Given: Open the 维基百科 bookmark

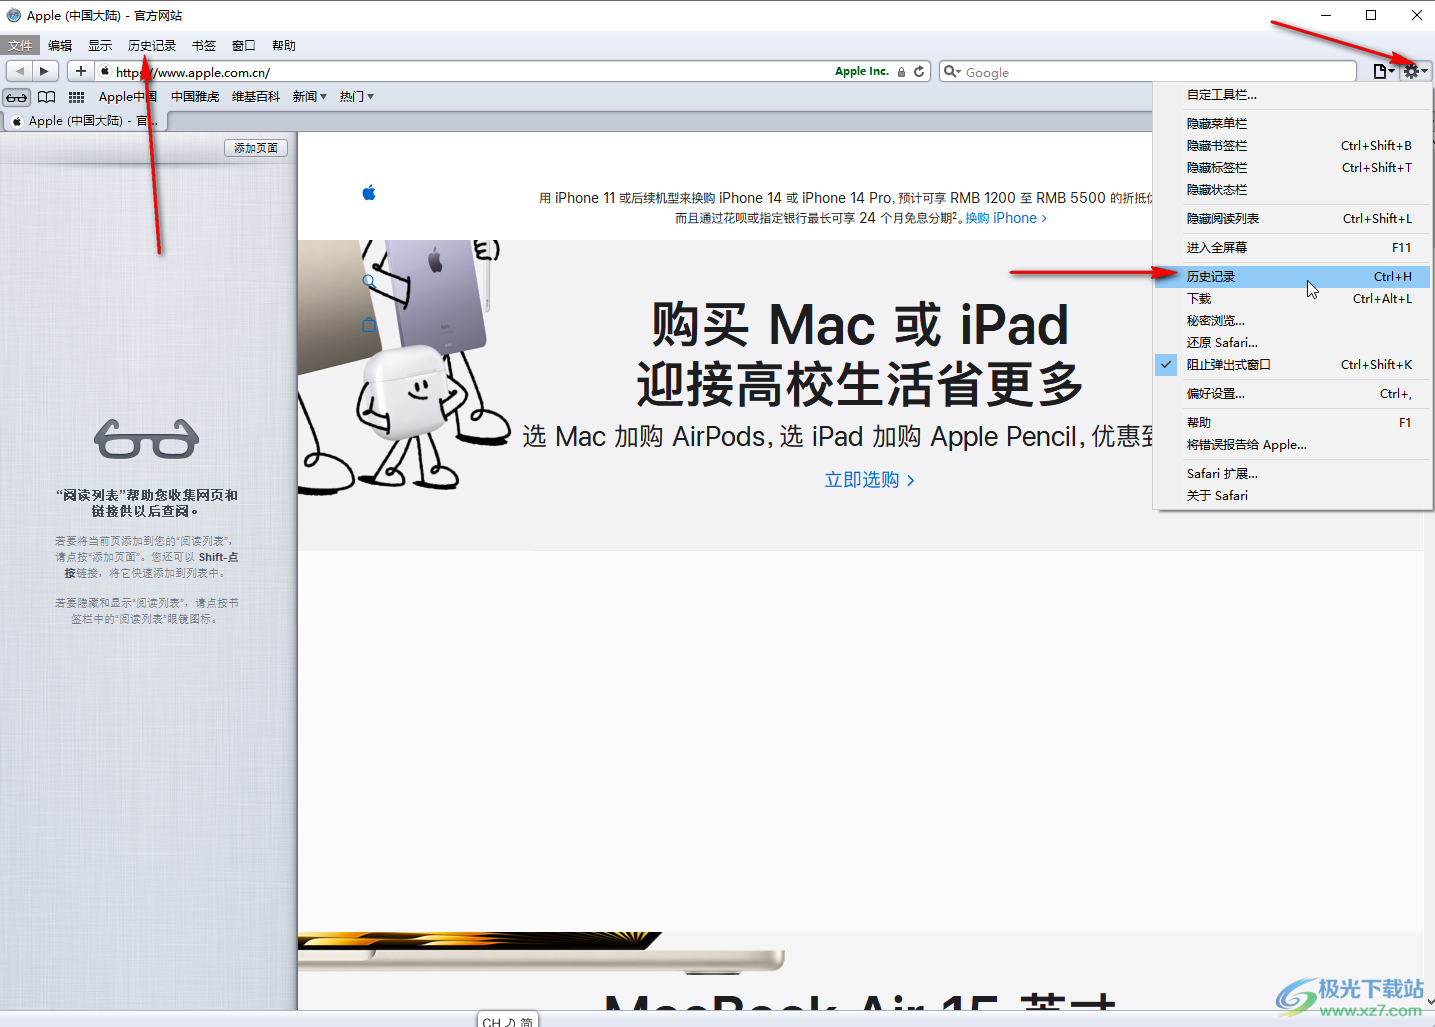Looking at the screenshot, I should [x=256, y=97].
